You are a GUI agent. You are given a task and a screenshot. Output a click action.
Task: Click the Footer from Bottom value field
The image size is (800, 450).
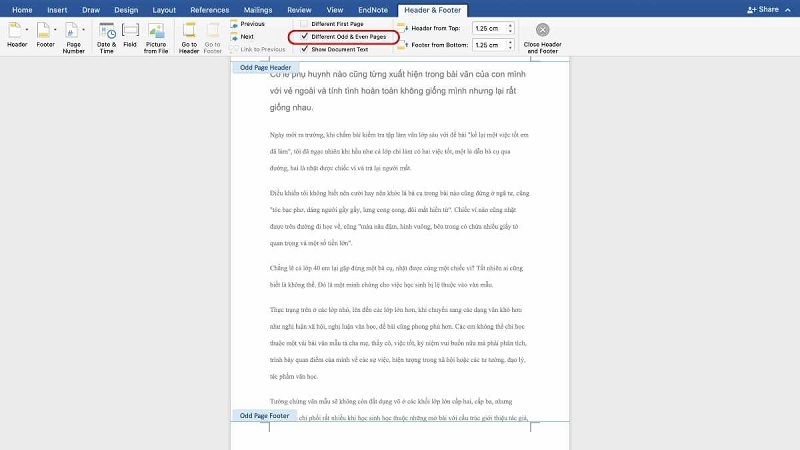click(489, 45)
